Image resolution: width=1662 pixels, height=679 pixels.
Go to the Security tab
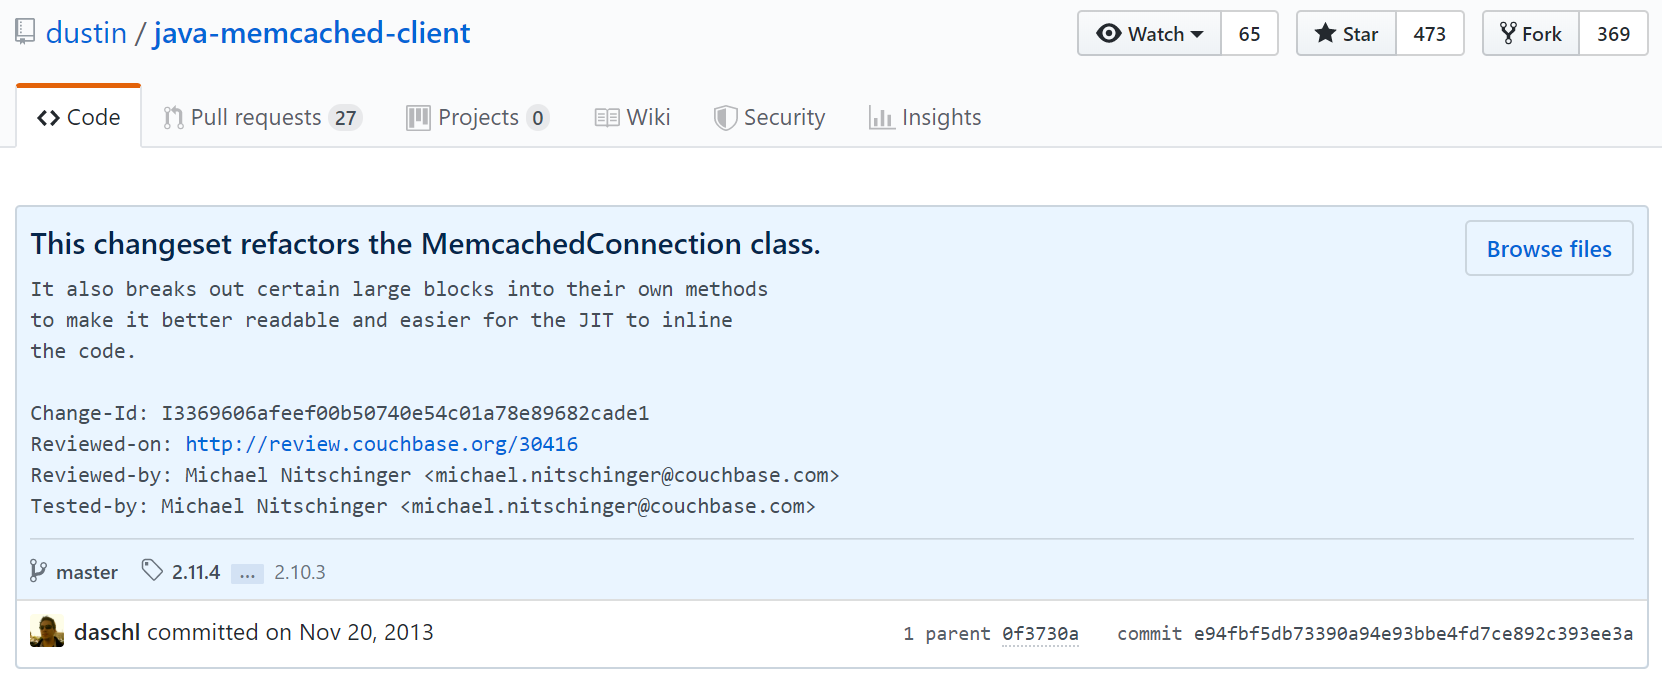769,118
